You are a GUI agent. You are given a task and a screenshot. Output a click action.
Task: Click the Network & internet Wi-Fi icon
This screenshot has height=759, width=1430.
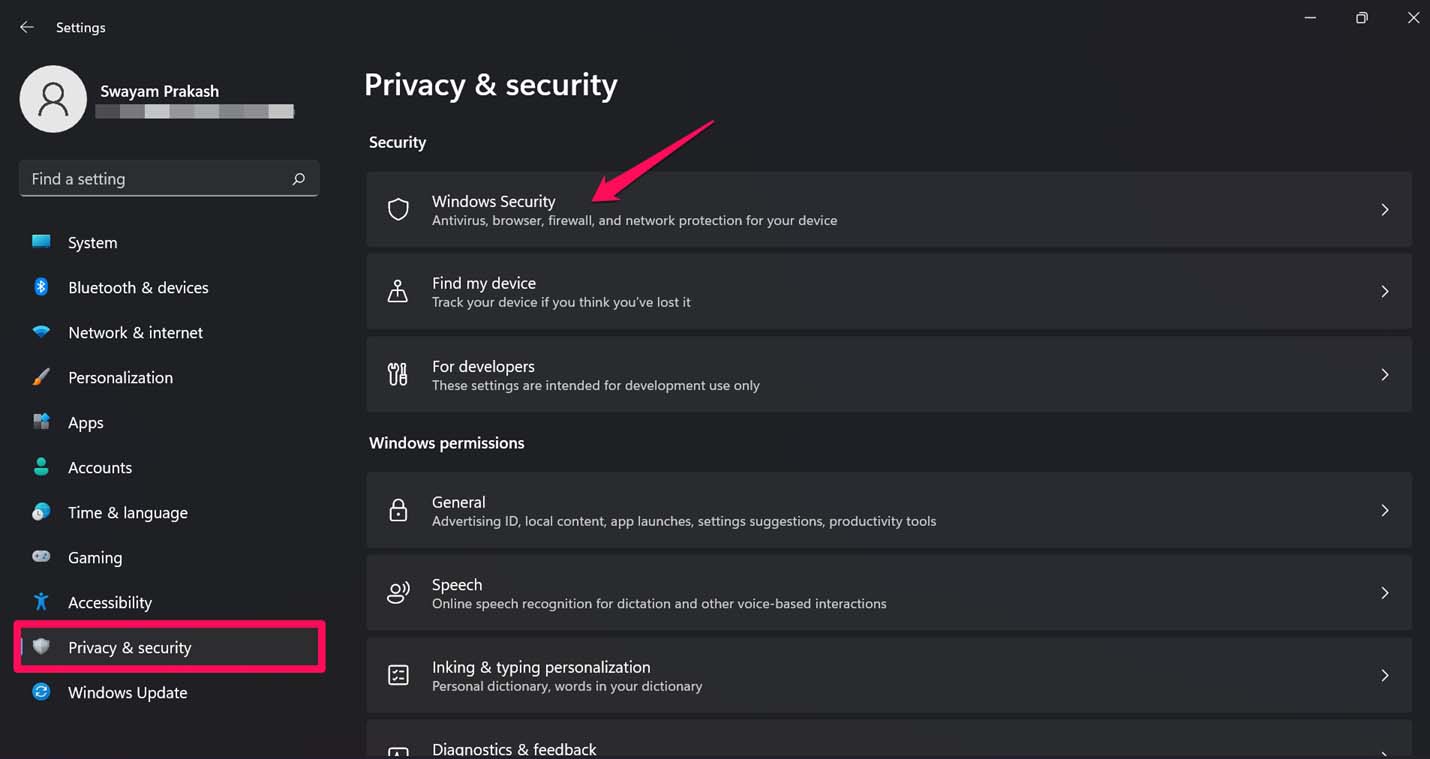41,332
